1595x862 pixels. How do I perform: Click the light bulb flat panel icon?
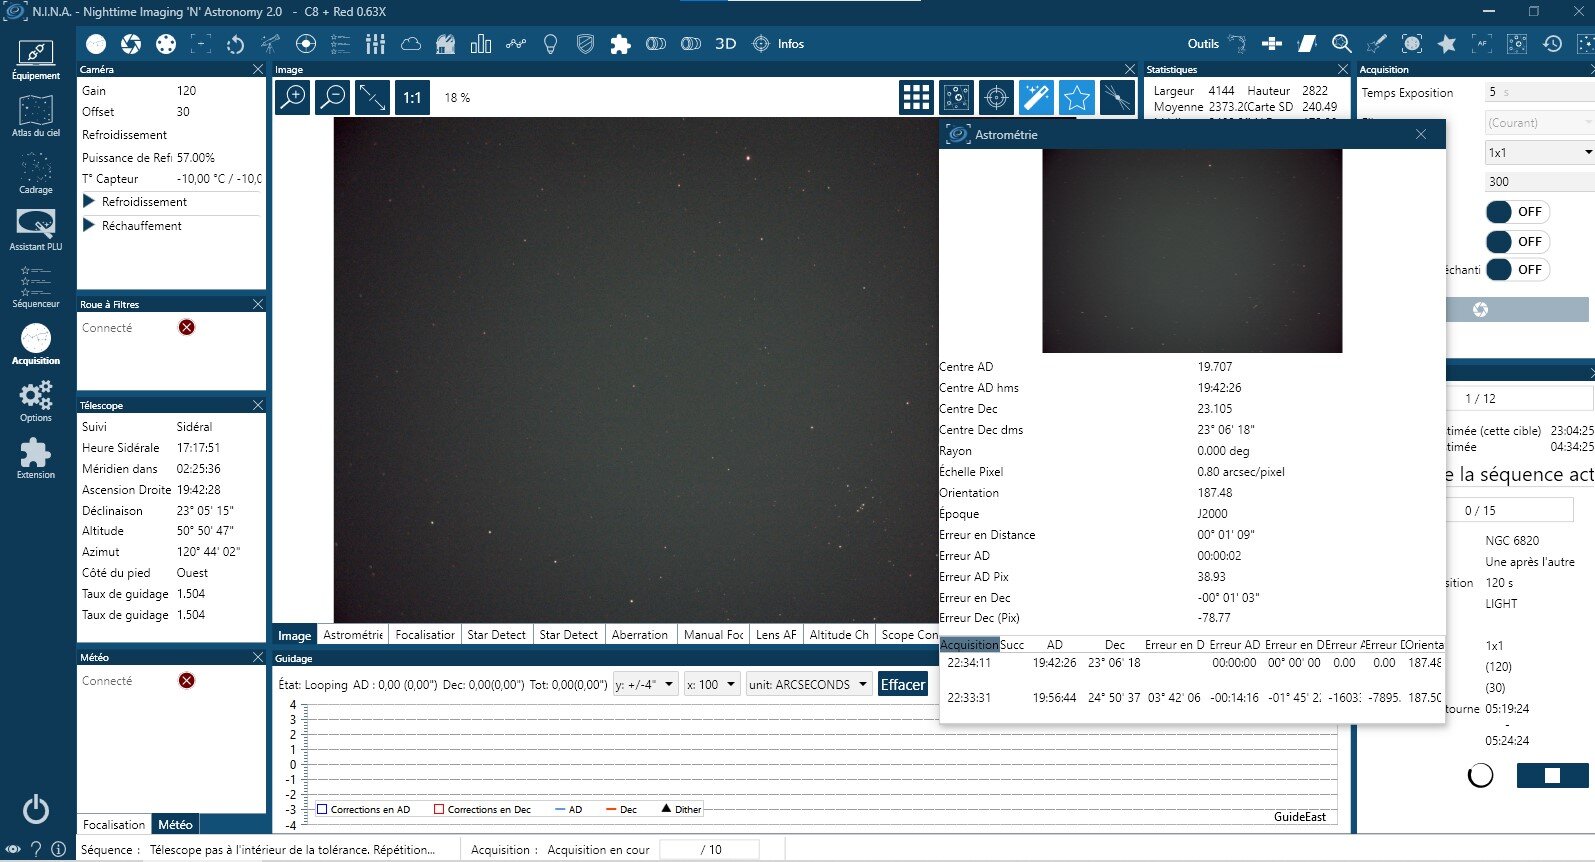pyautogui.click(x=550, y=44)
